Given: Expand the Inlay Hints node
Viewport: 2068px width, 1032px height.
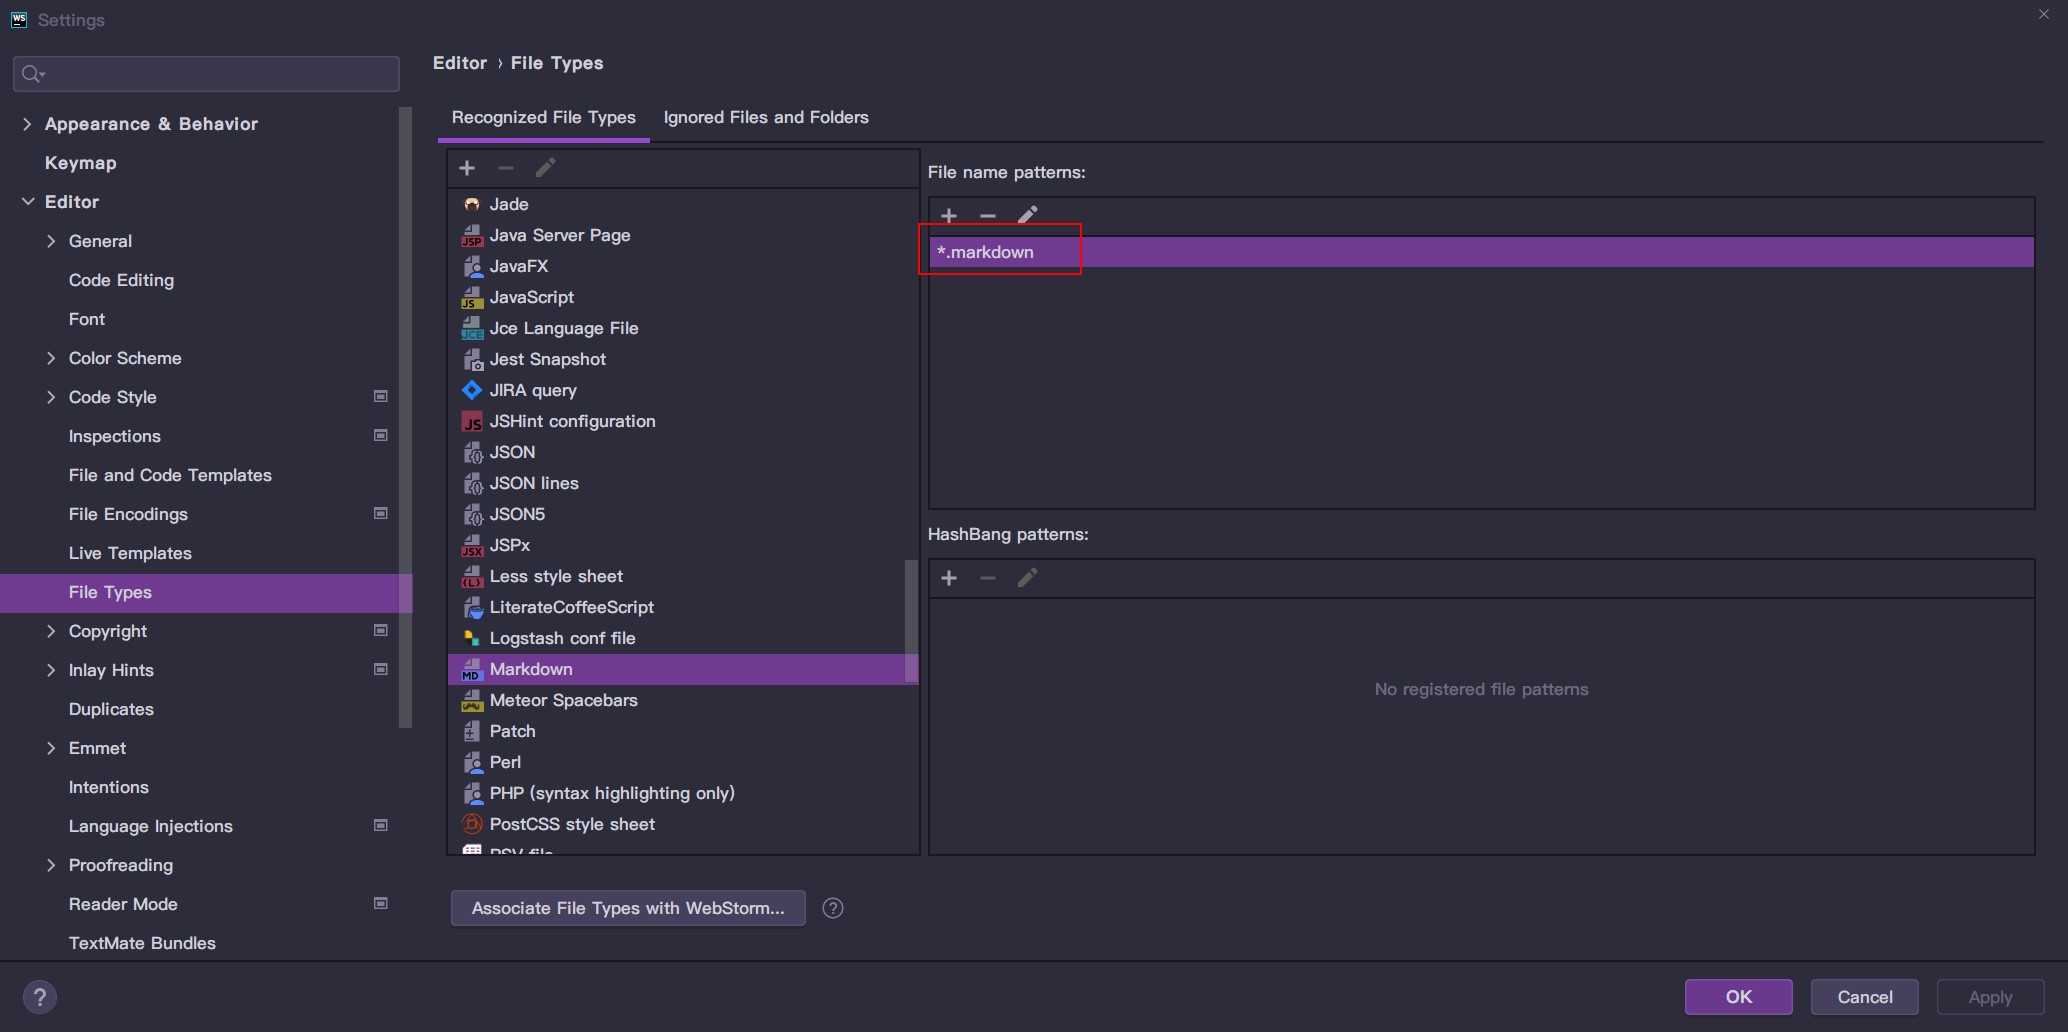Looking at the screenshot, I should pyautogui.click(x=51, y=670).
